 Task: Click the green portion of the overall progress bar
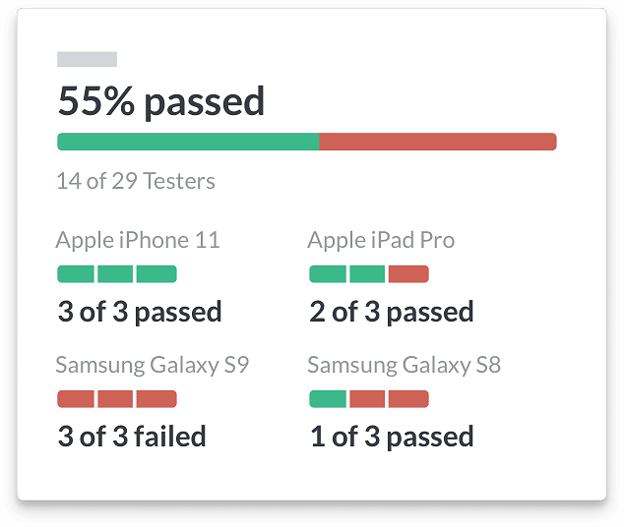tap(188, 142)
